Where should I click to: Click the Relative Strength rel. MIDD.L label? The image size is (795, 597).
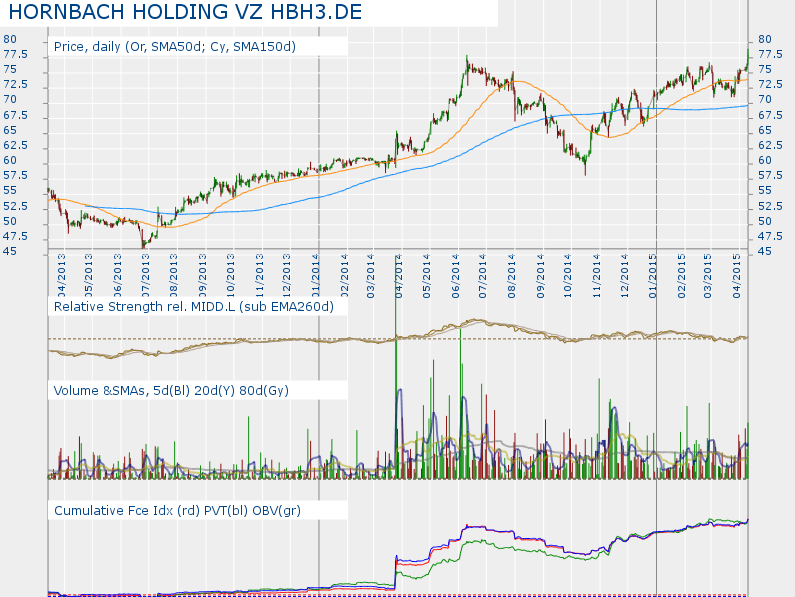click(194, 306)
